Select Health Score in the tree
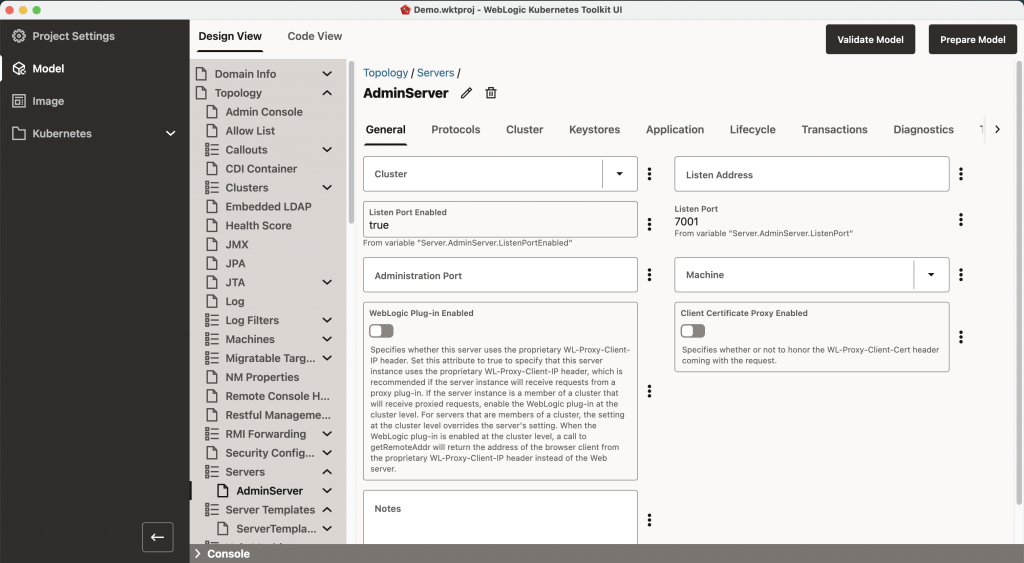The width and height of the screenshot is (1024, 563). point(259,225)
